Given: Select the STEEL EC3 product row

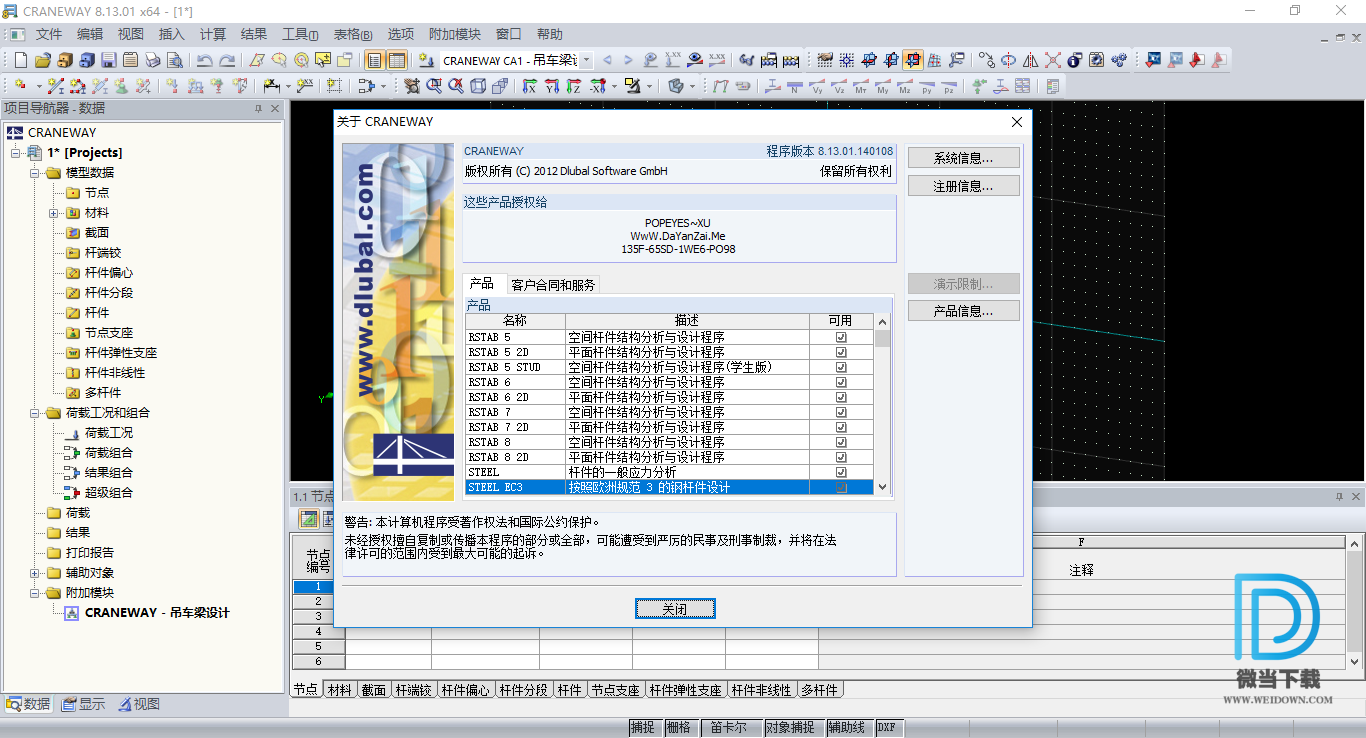Looking at the screenshot, I should tap(669, 487).
